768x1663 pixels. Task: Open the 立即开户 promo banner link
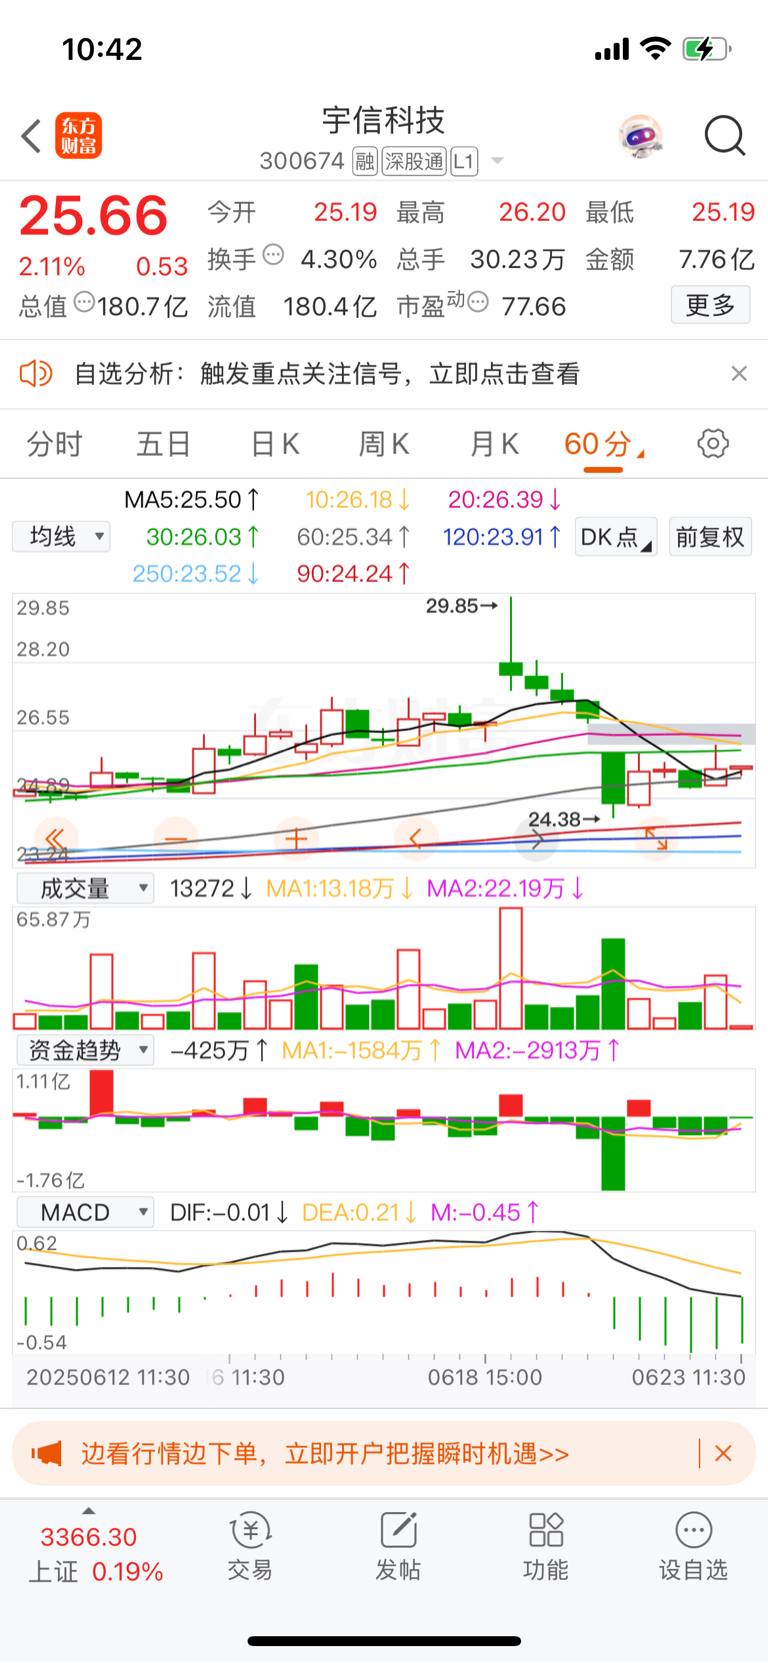pyautogui.click(x=325, y=1453)
